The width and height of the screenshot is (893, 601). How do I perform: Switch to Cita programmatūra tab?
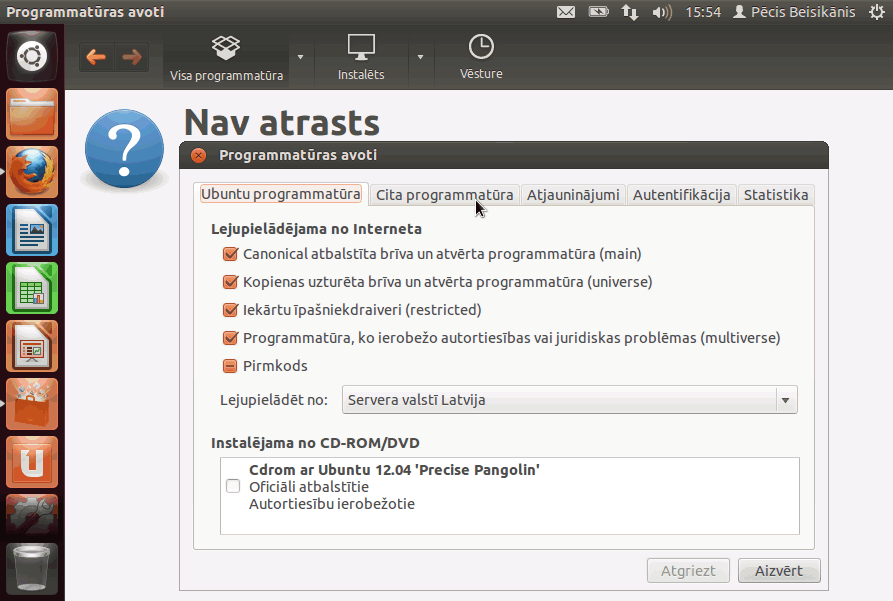[444, 195]
